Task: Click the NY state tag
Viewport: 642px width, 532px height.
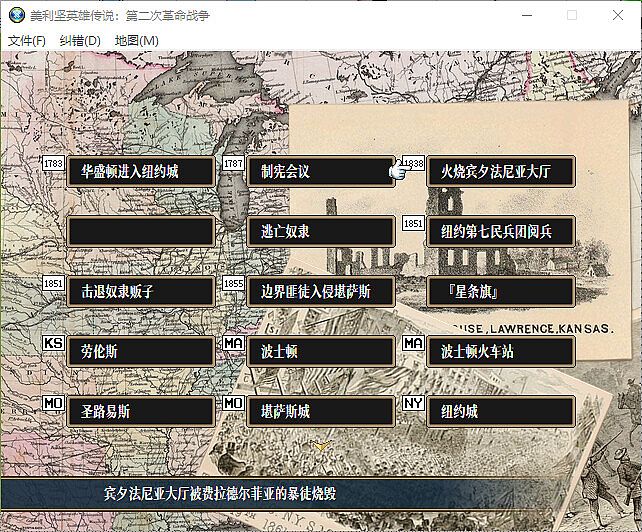Action: 413,403
